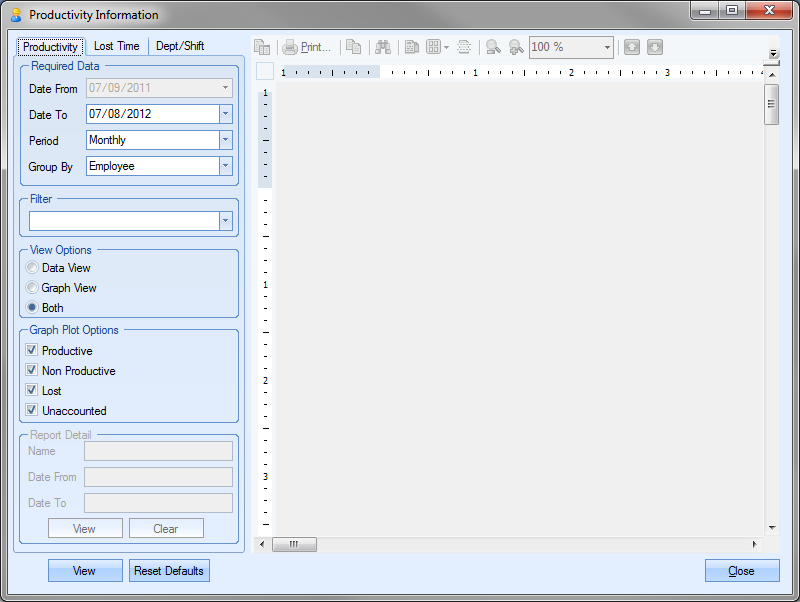The height and width of the screenshot is (602, 800).
Task: Open the Period dropdown
Action: tap(225, 141)
